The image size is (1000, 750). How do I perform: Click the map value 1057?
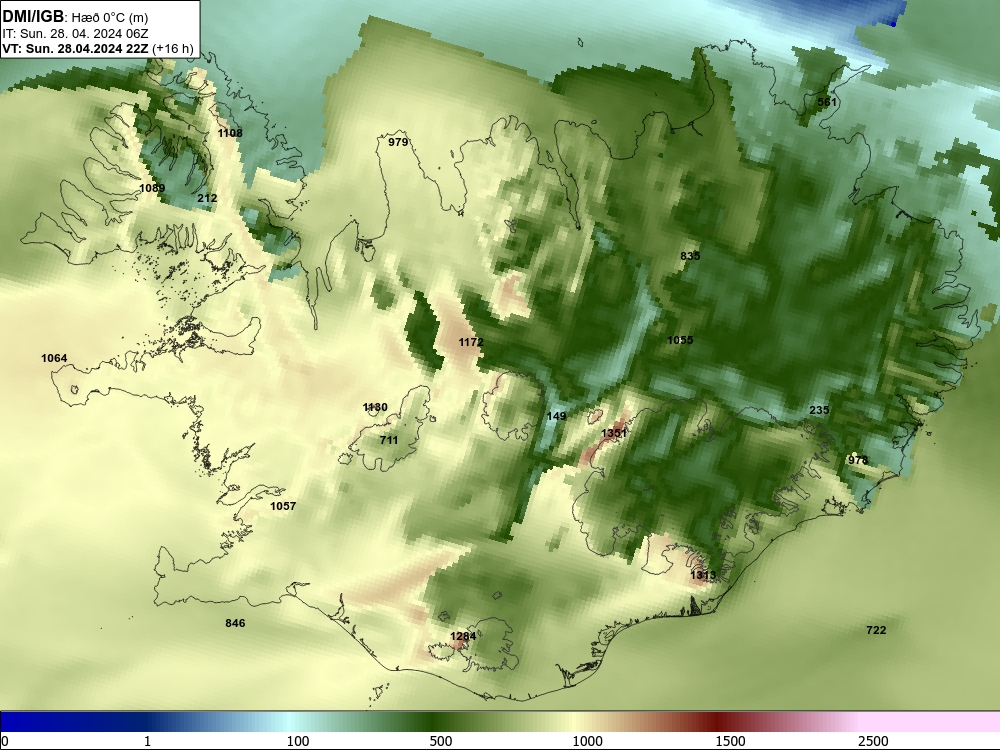pos(283,506)
